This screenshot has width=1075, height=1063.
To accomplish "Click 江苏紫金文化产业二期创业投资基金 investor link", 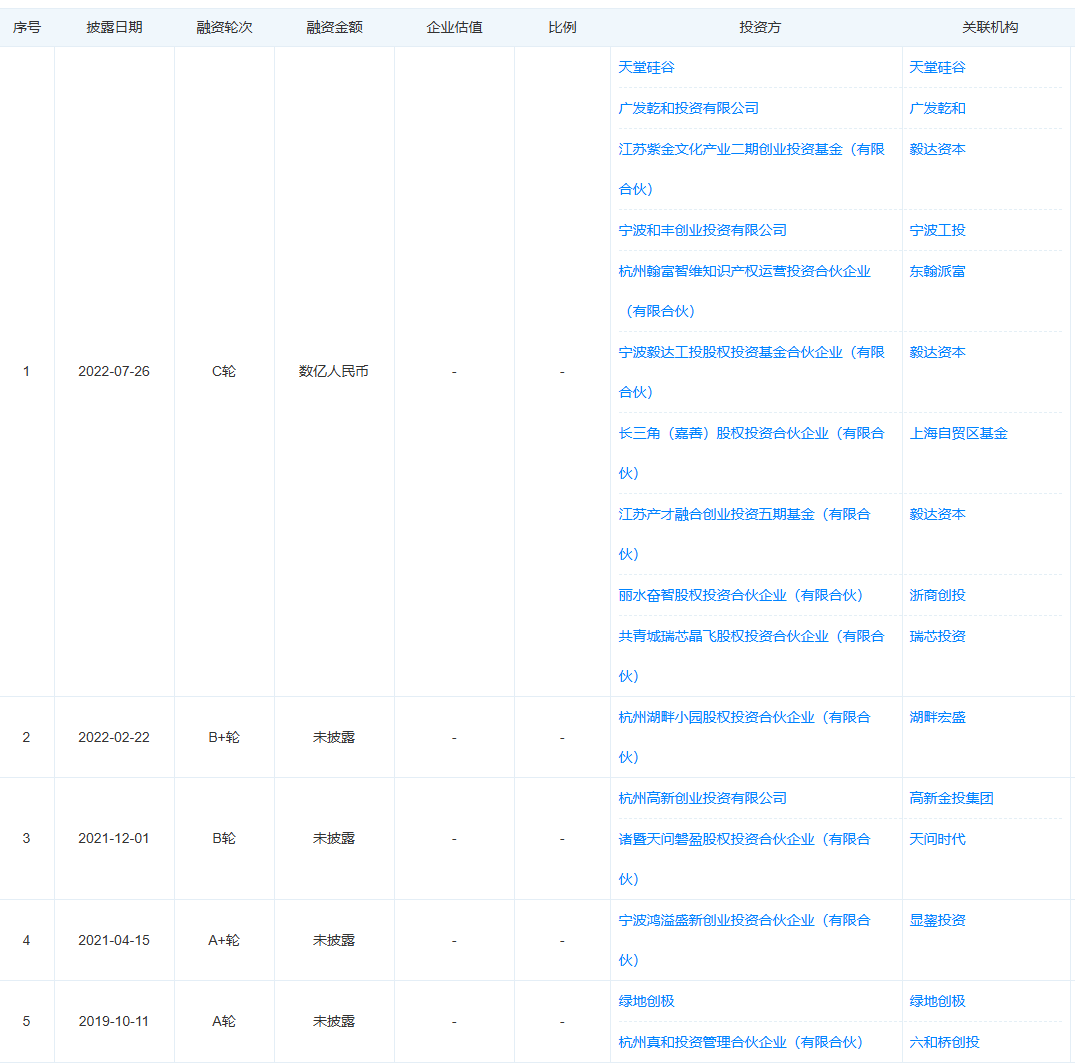I will pos(750,149).
